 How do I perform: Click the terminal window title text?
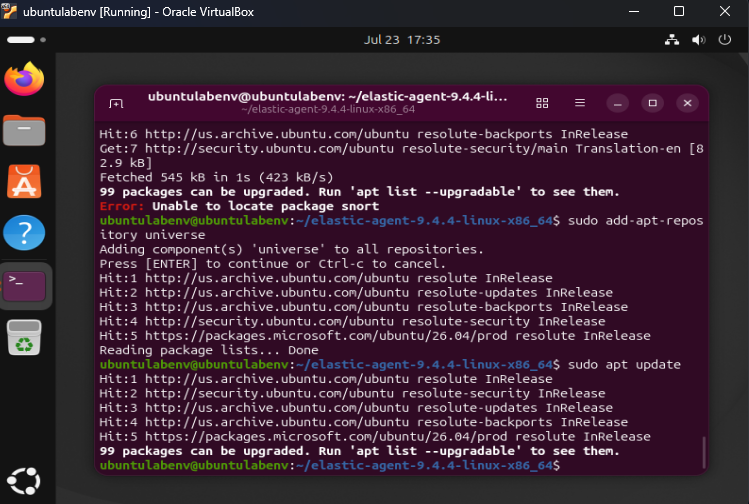[x=328, y=97]
